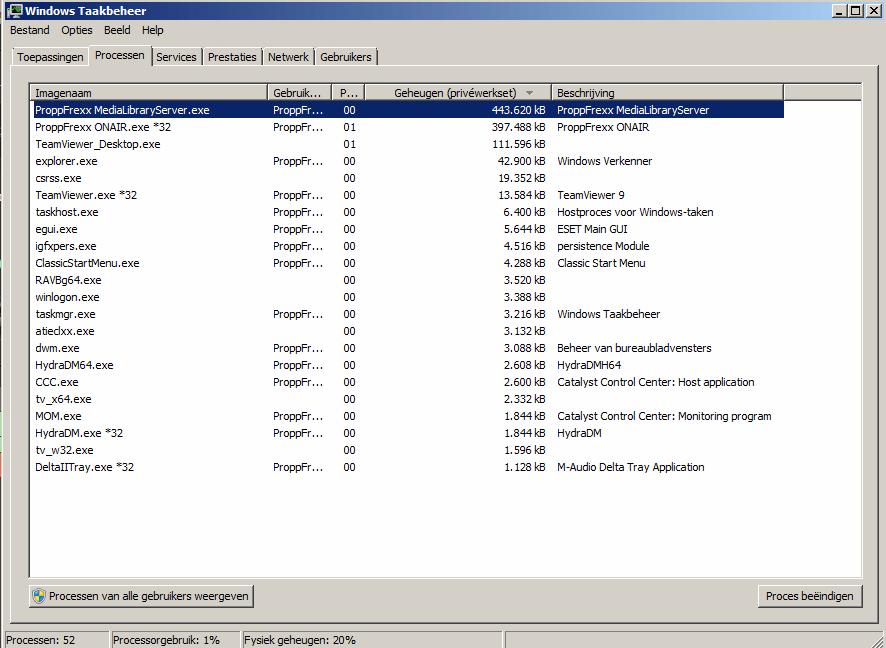Open the Help menu
Screen dimensions: 886x648
pos(152,30)
